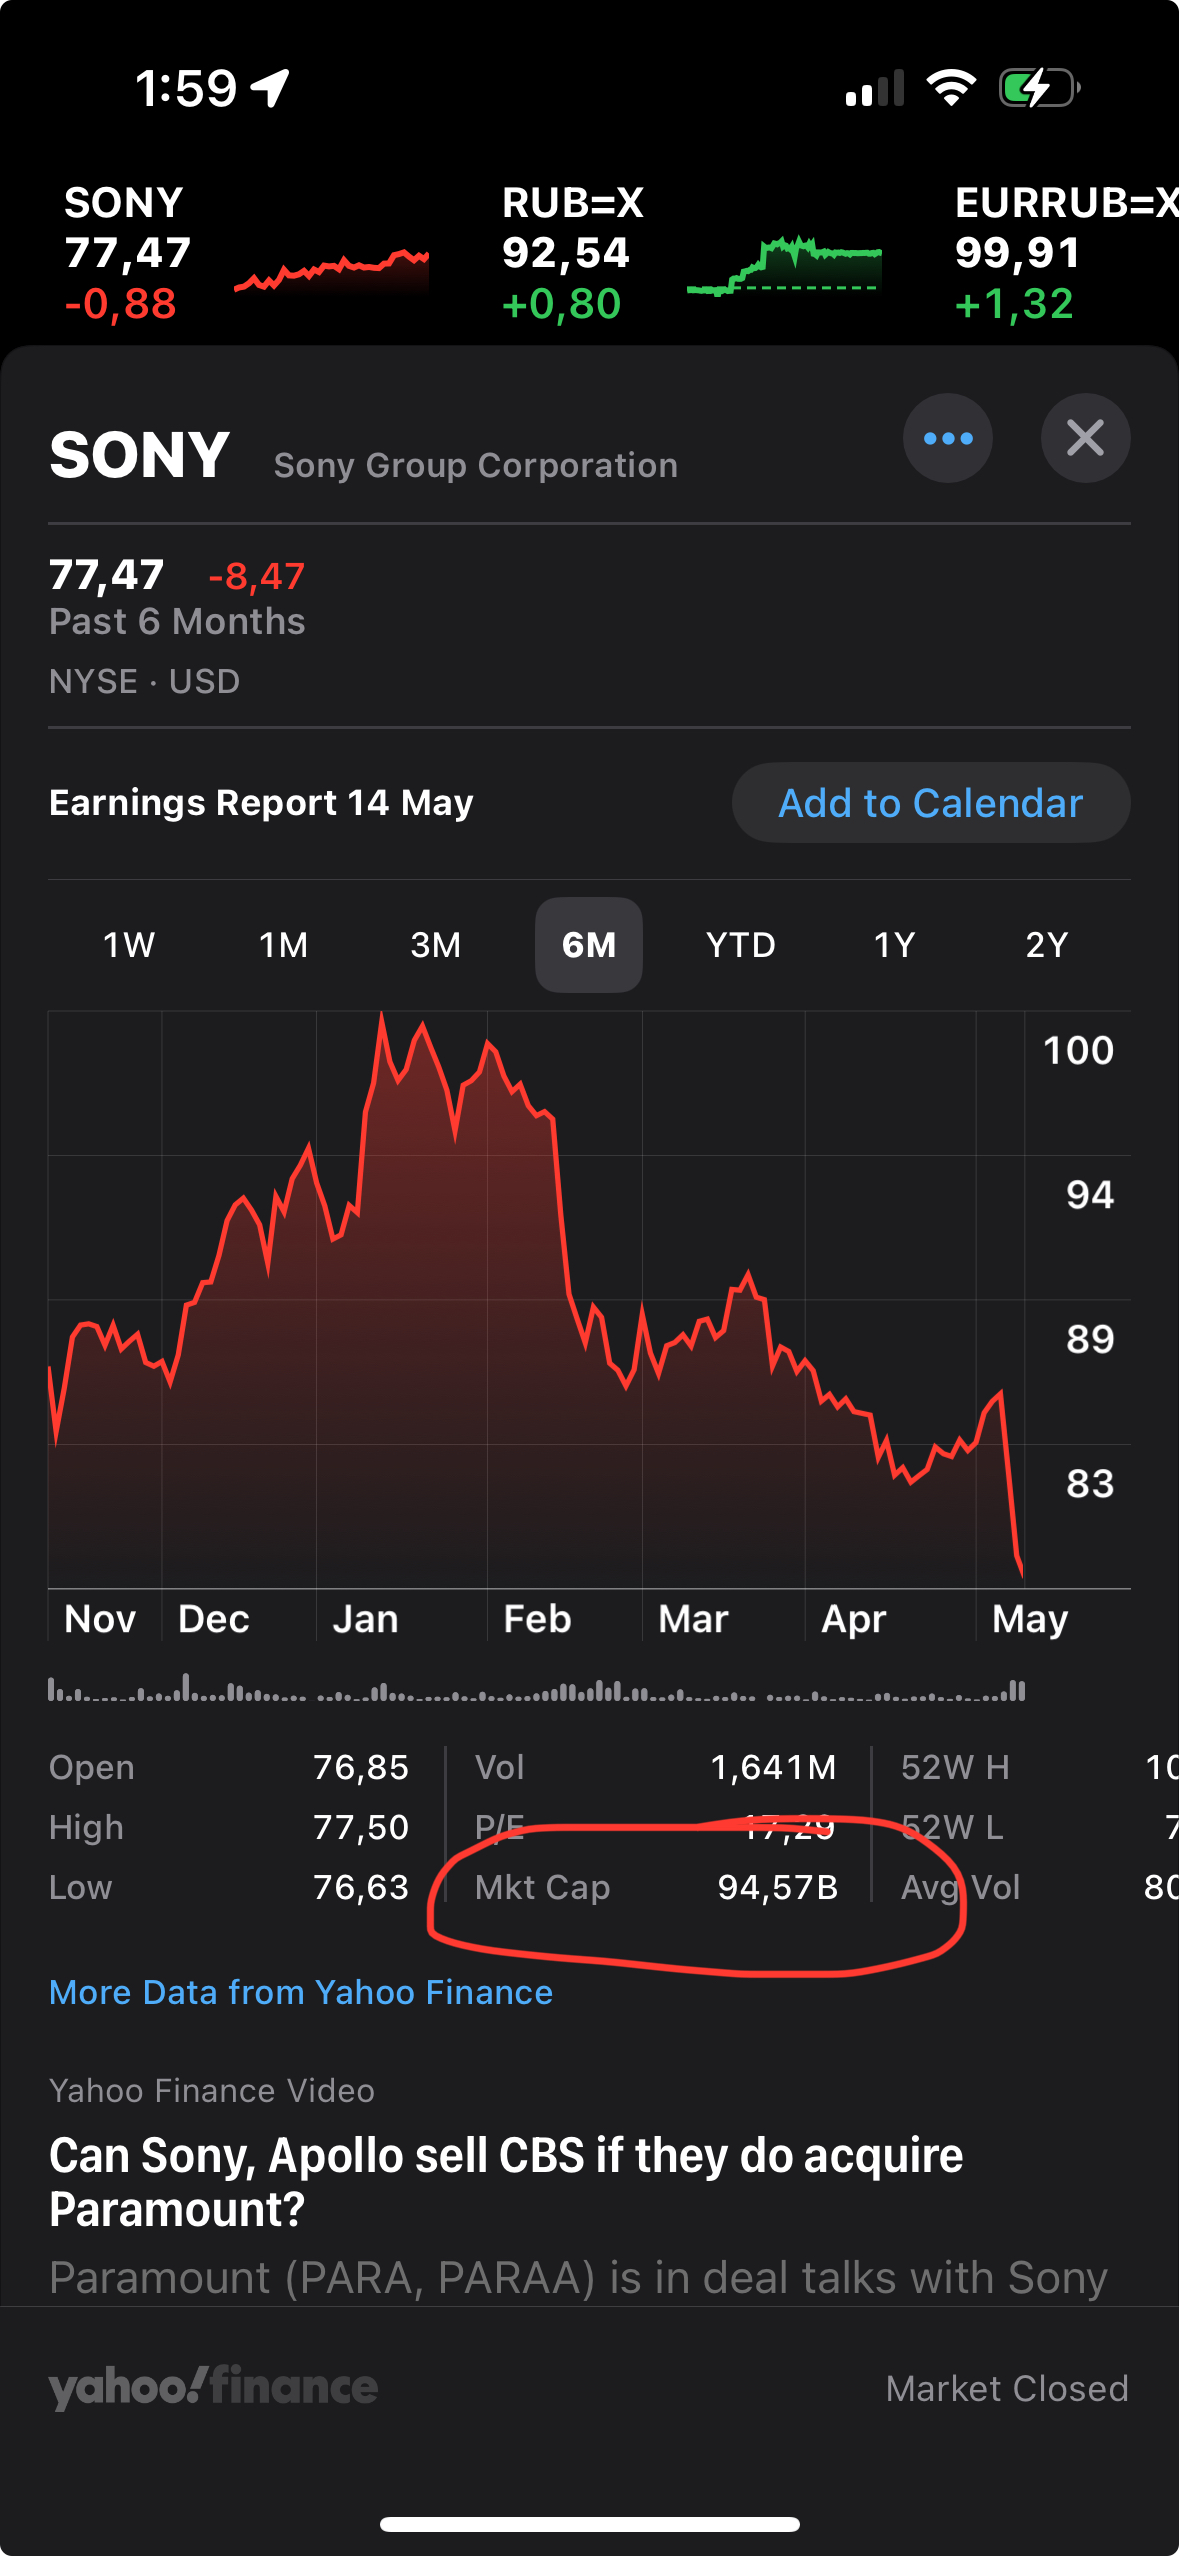
Task: Tap the -8,47 six-month price change
Action: point(256,576)
